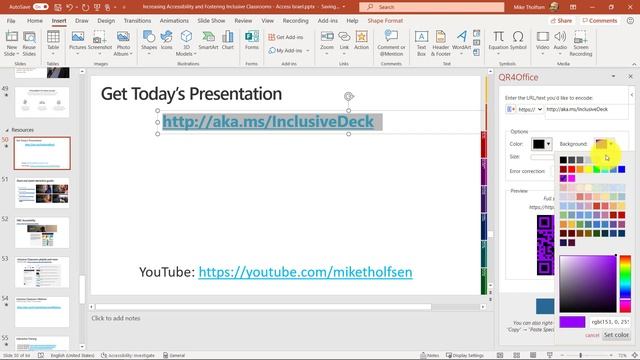Open the Reuse Slides pane

coord(29,43)
